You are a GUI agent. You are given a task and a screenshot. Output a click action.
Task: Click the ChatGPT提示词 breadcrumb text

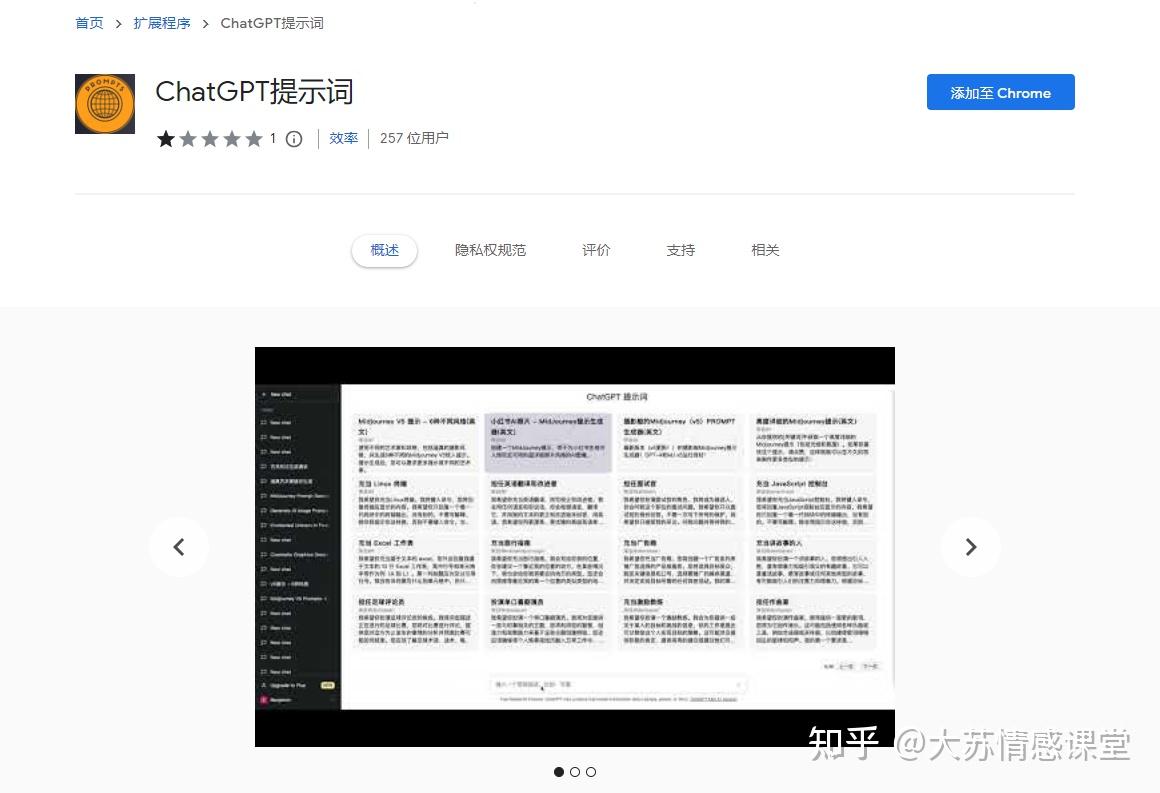(272, 23)
